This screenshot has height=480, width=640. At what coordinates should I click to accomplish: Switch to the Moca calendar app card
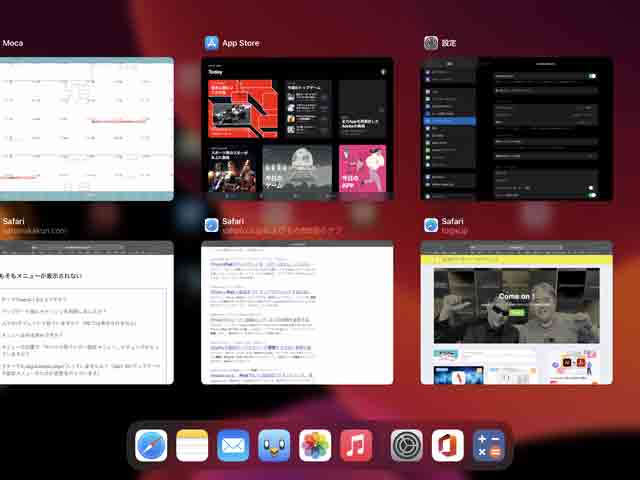click(x=87, y=129)
